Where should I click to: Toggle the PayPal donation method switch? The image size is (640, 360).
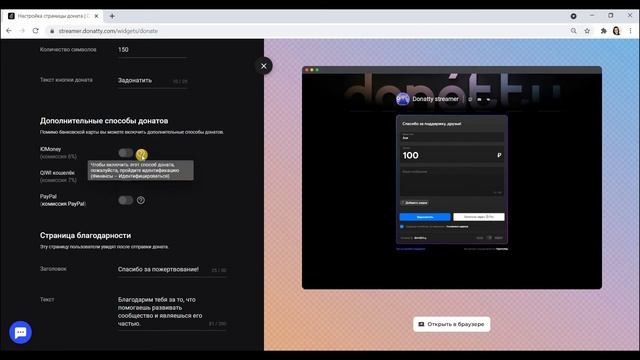pyautogui.click(x=126, y=200)
